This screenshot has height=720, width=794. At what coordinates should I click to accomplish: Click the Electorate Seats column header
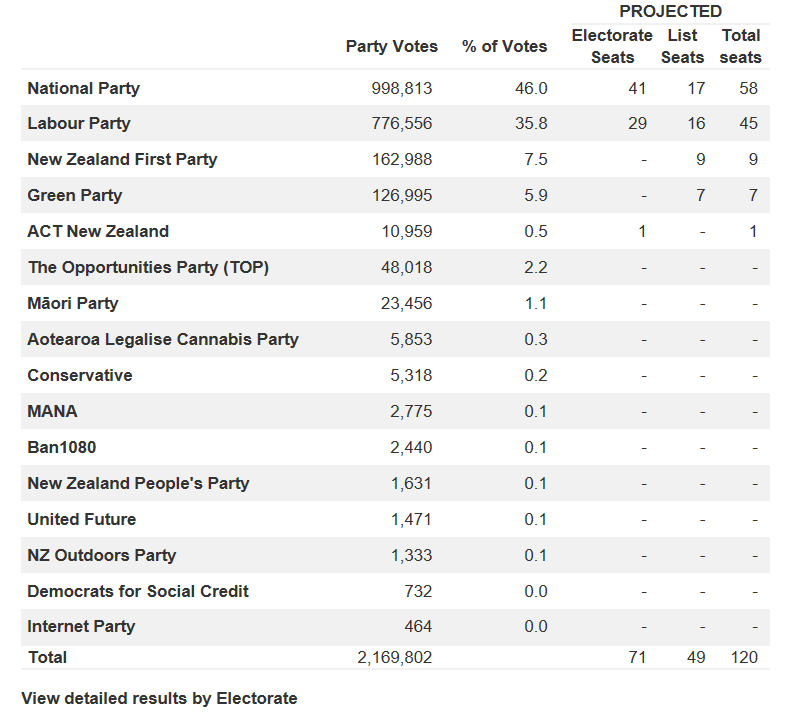pyautogui.click(x=612, y=47)
